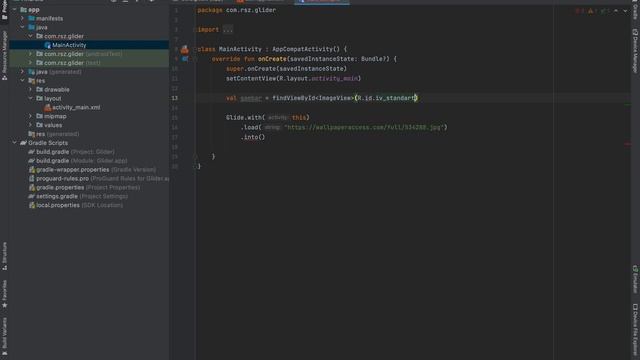This screenshot has width=640, height=360.
Task: Click line number 13 in the gutter
Action: pyautogui.click(x=175, y=98)
